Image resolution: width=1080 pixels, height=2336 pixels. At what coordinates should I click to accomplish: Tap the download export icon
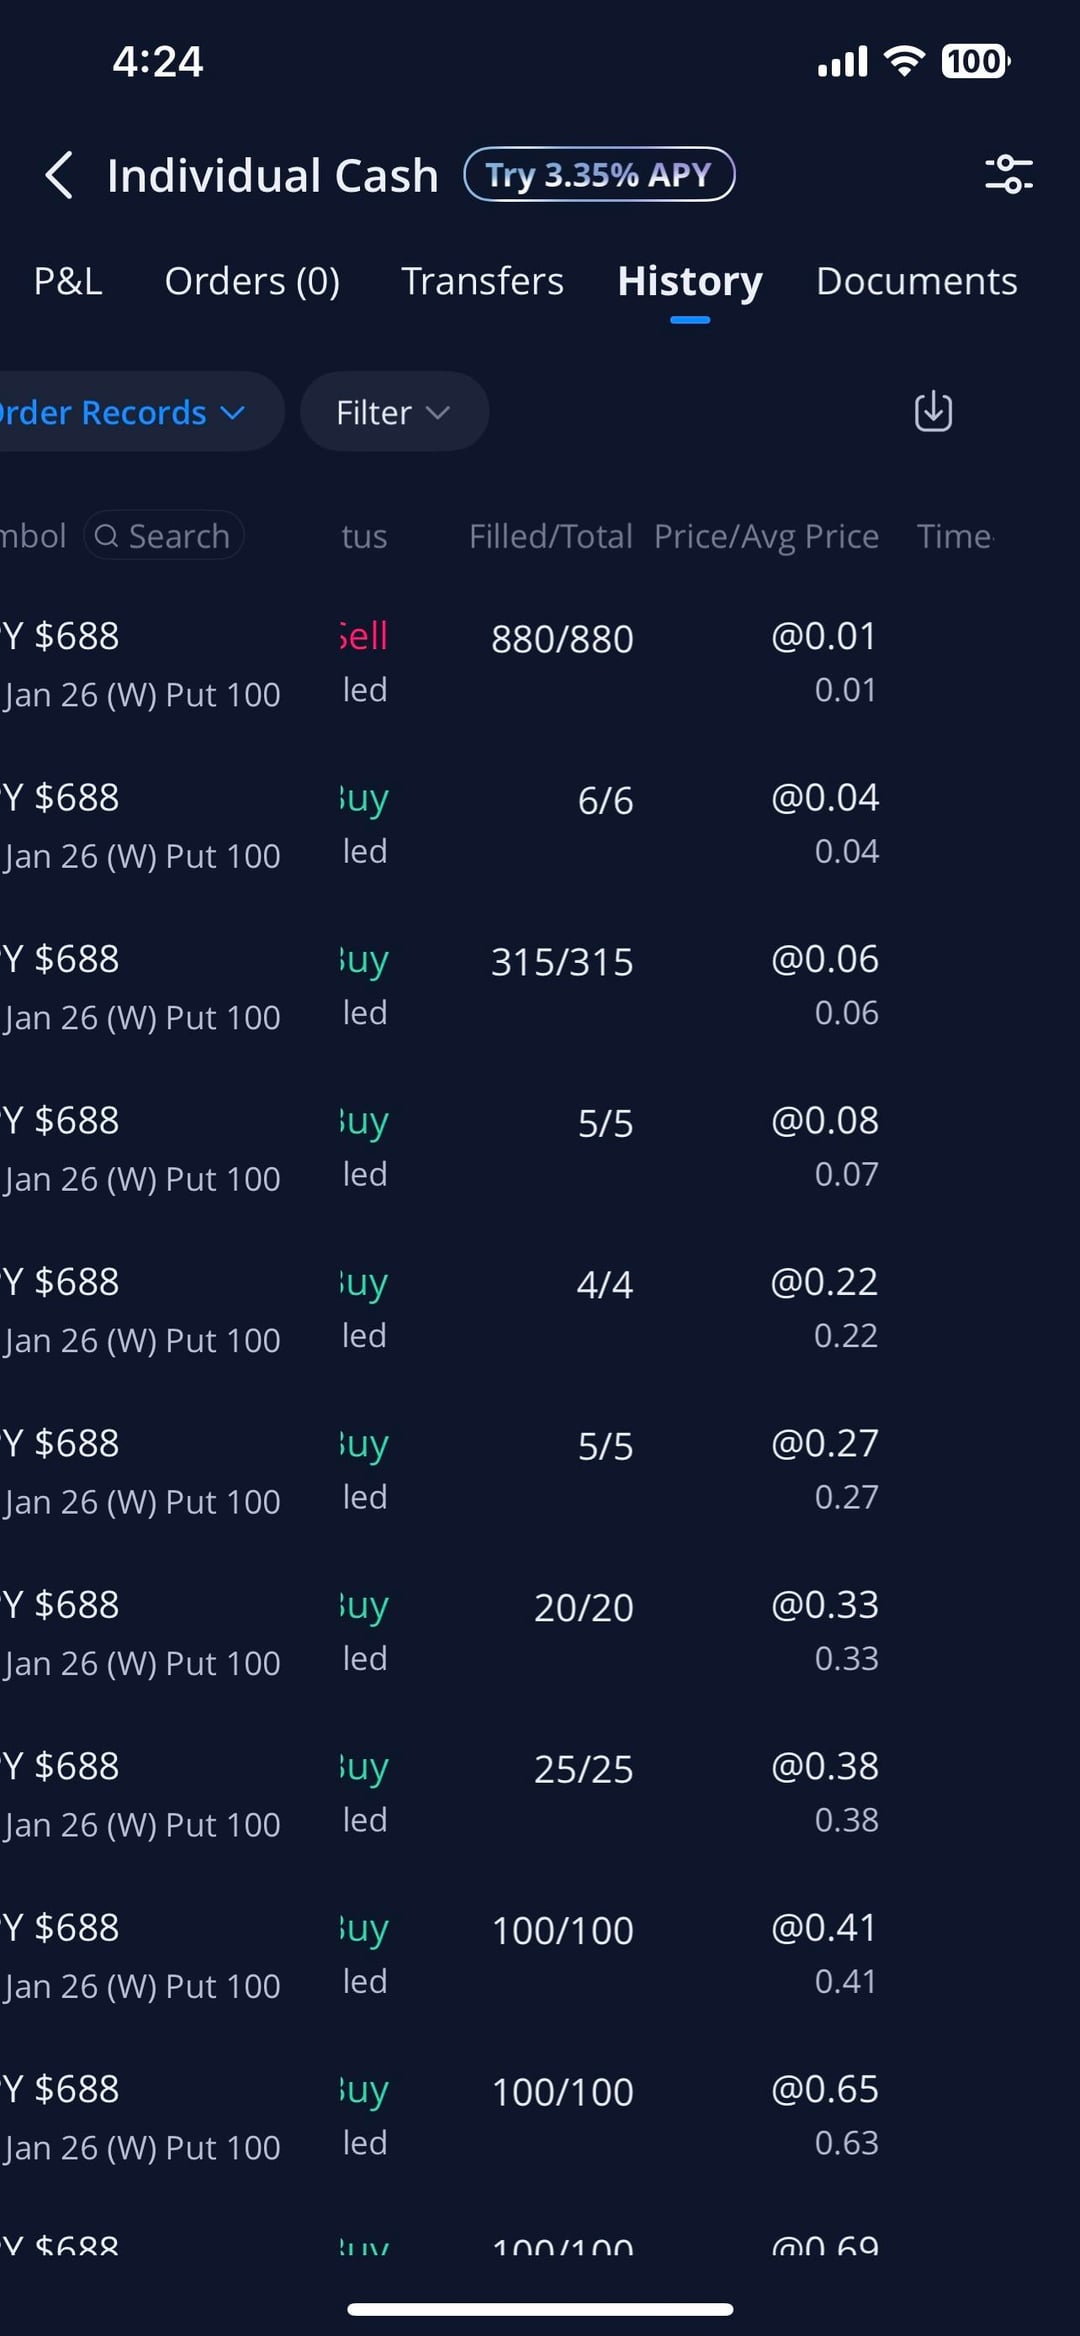point(933,412)
